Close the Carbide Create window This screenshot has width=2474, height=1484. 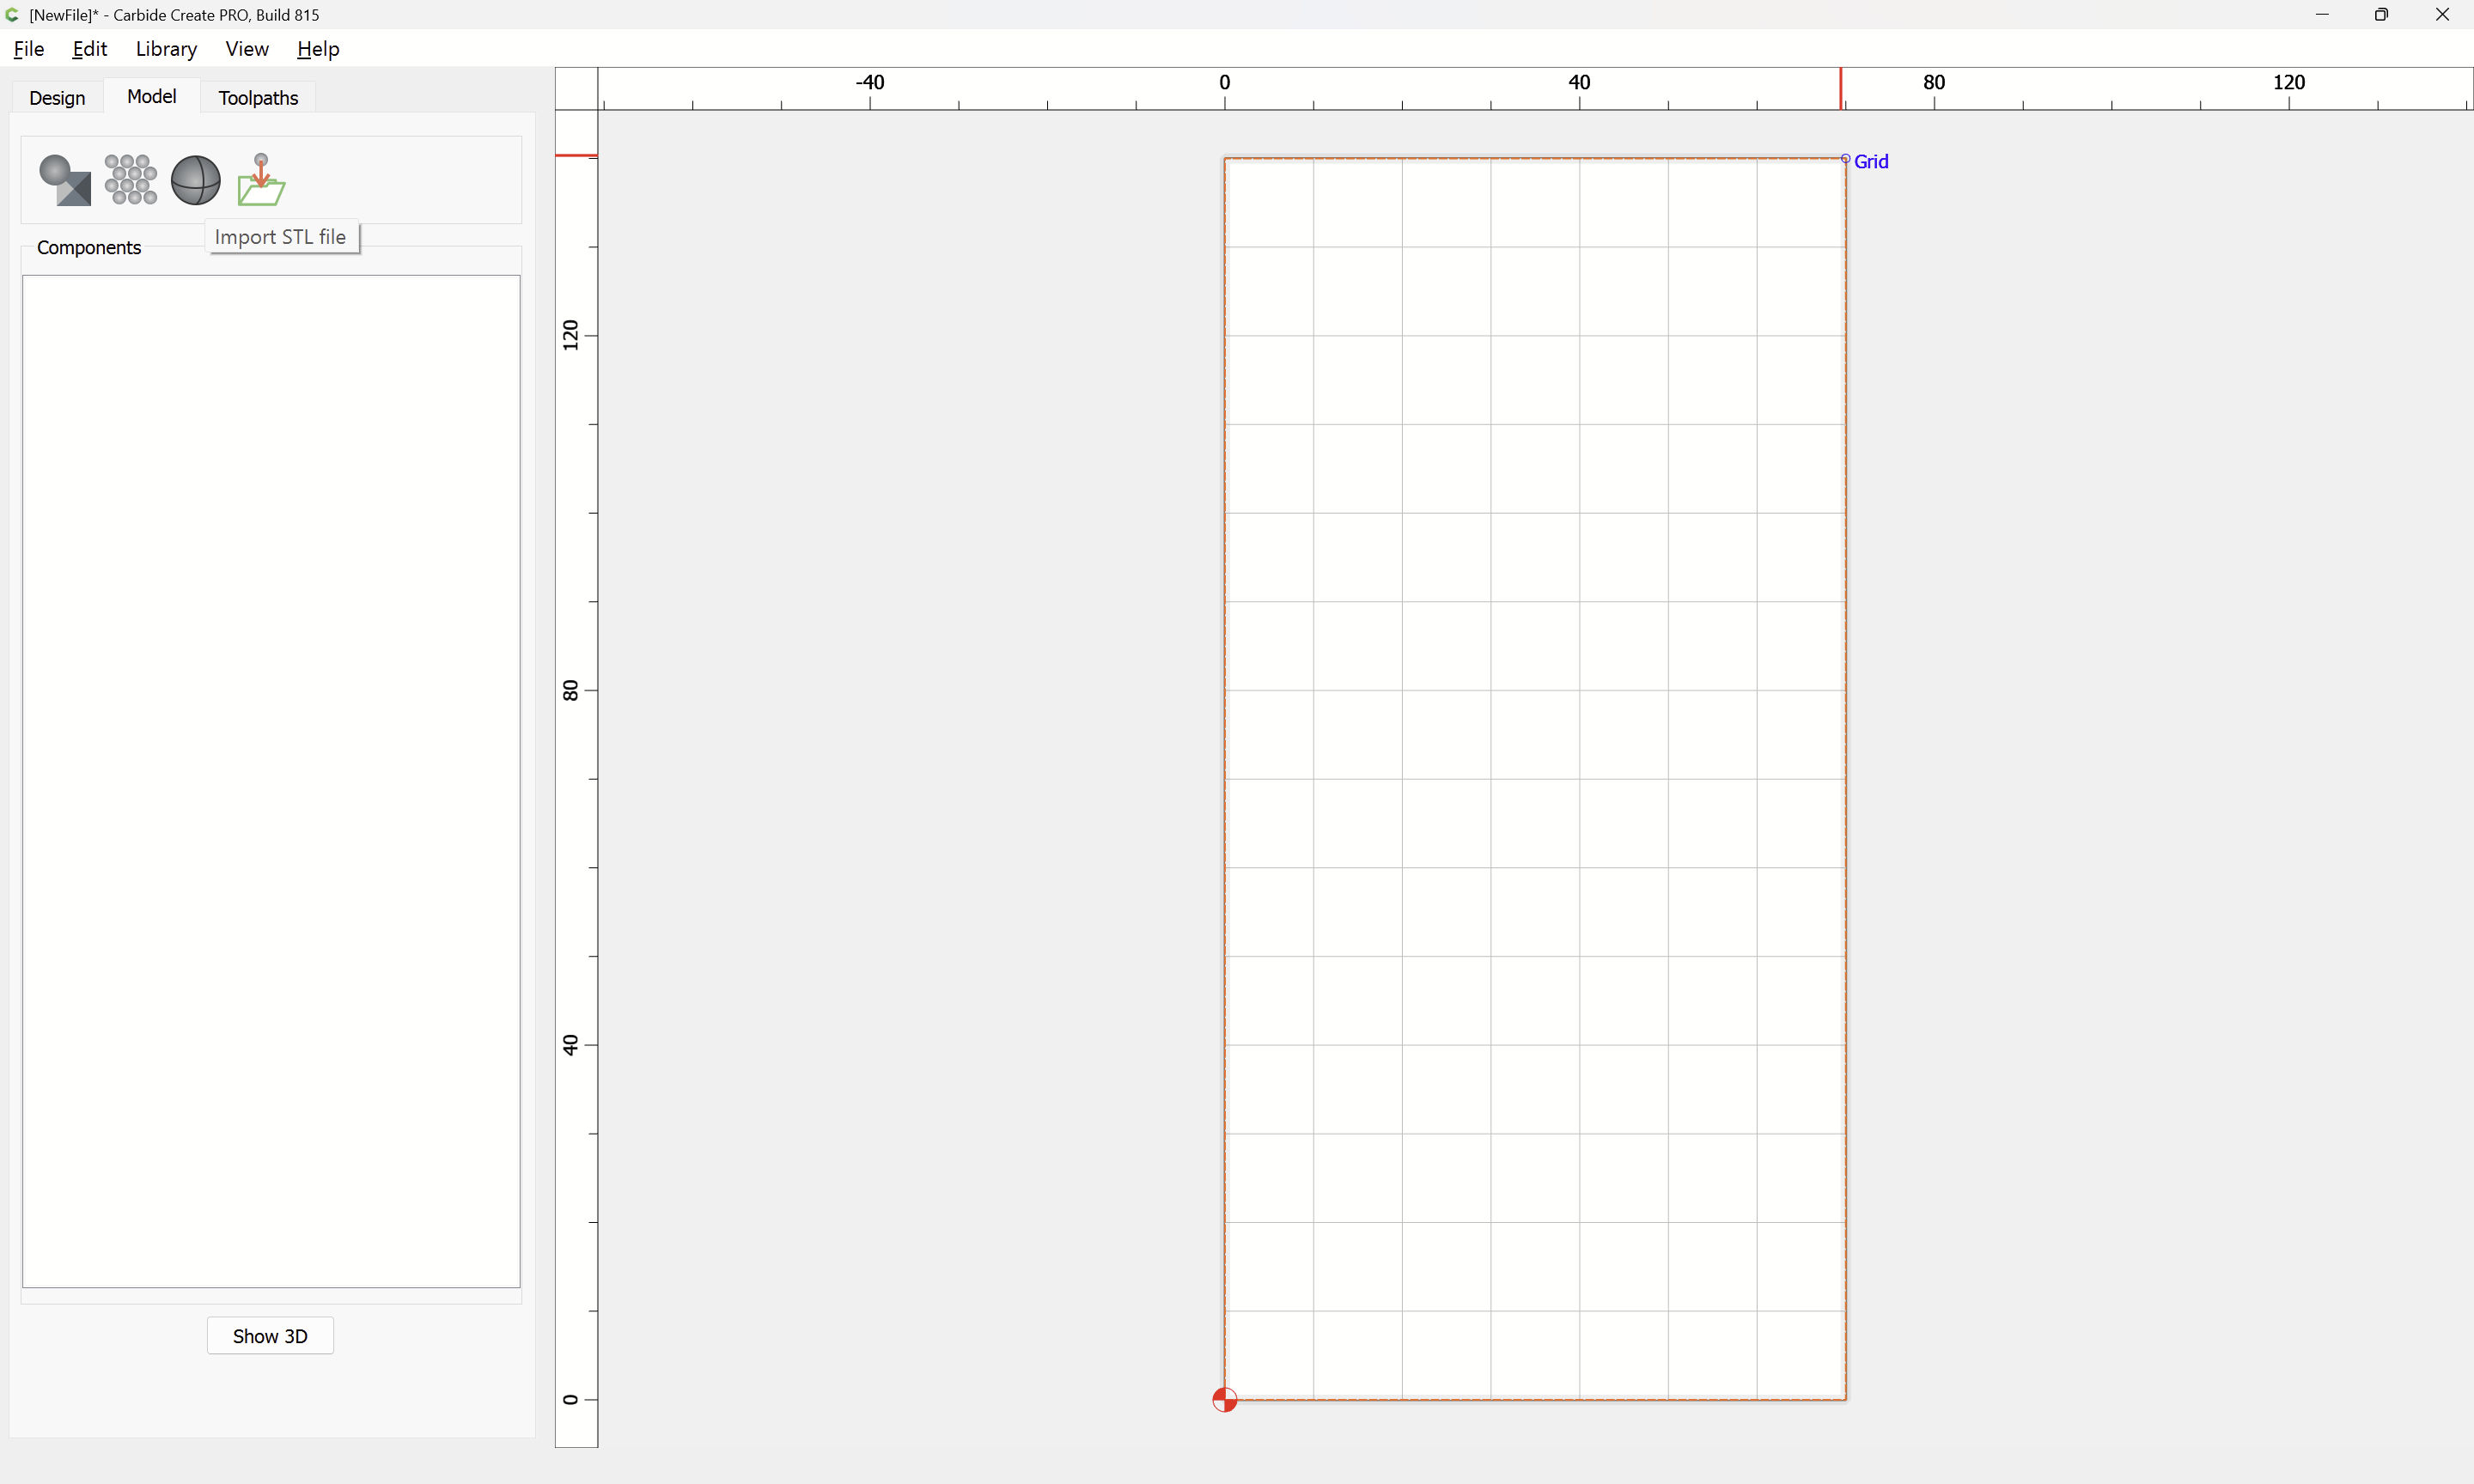click(x=2442, y=15)
